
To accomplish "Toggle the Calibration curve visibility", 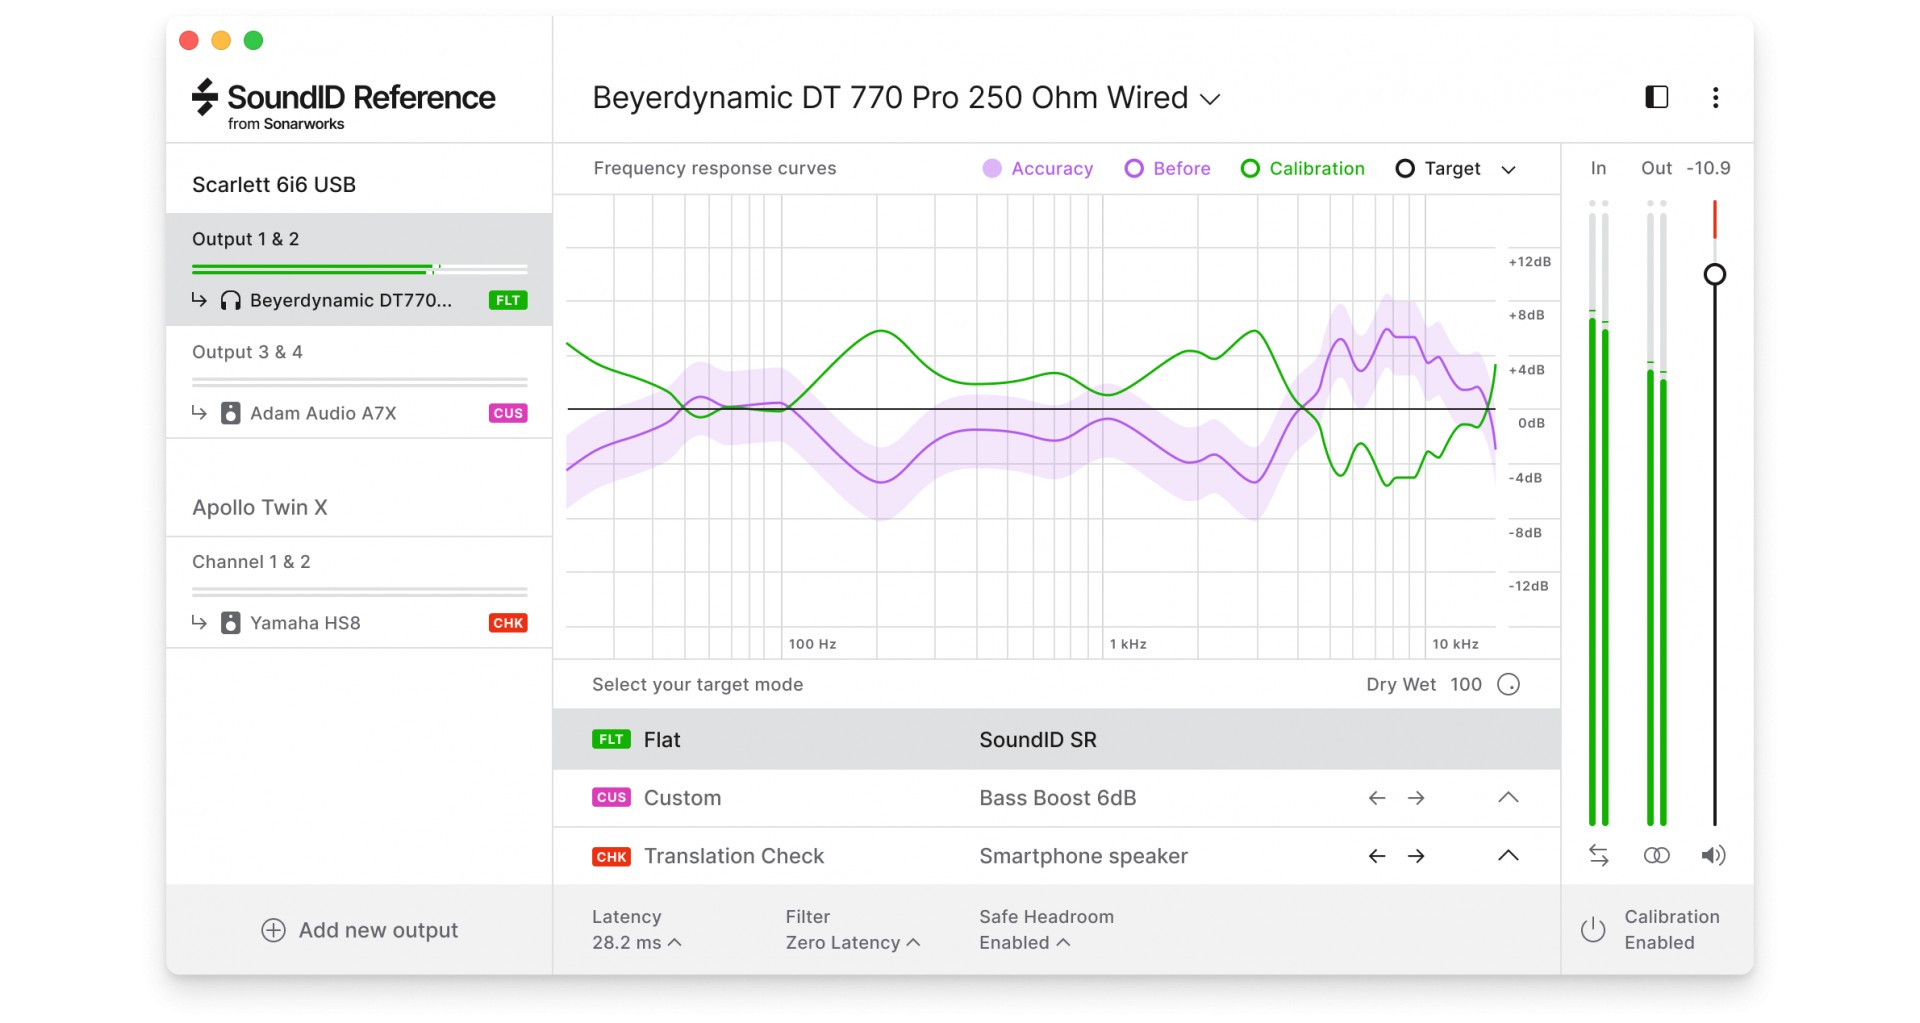I will 1302,168.
